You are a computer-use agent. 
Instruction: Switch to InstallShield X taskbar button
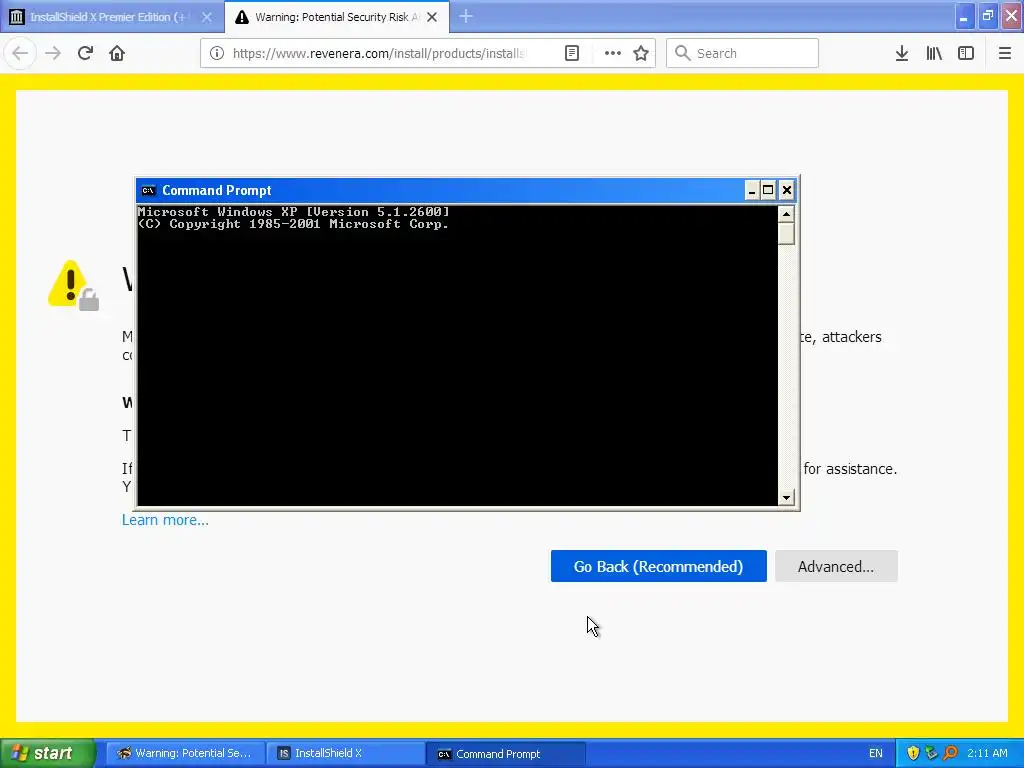pyautogui.click(x=345, y=754)
